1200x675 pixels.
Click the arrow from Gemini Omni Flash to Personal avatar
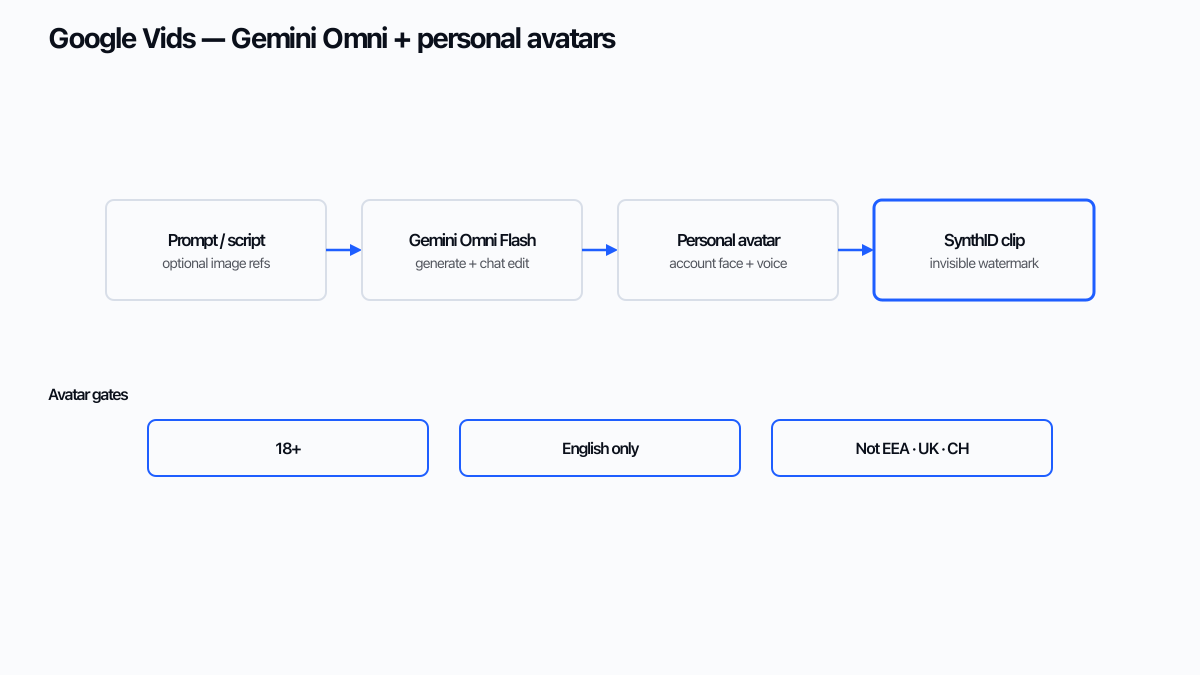[x=600, y=250]
